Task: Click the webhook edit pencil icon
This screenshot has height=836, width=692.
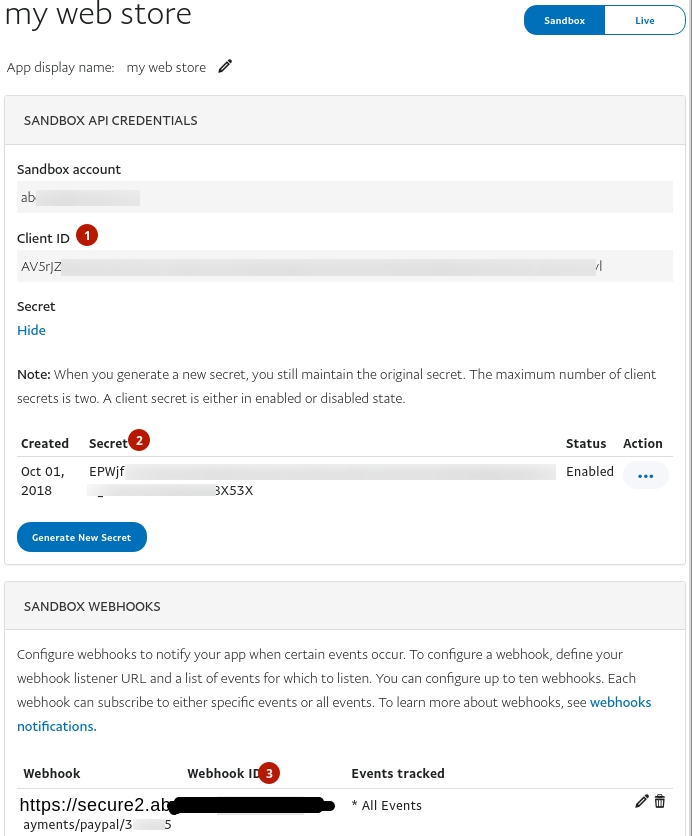Action: tap(642, 801)
